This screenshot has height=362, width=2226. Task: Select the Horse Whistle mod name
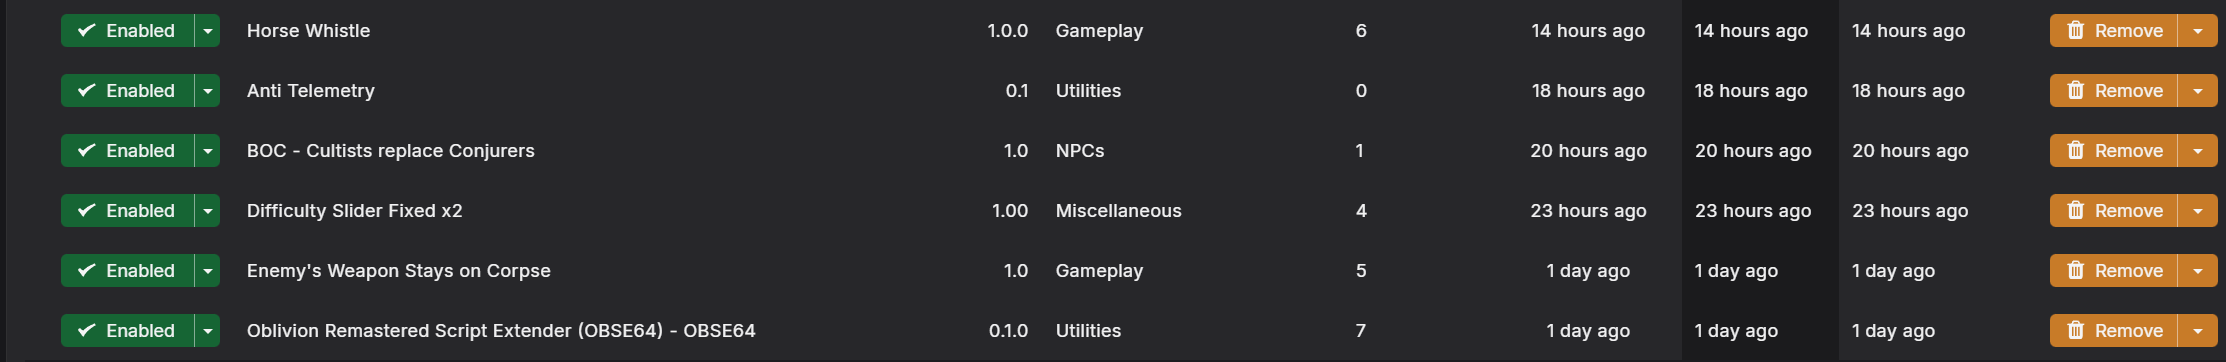click(308, 31)
